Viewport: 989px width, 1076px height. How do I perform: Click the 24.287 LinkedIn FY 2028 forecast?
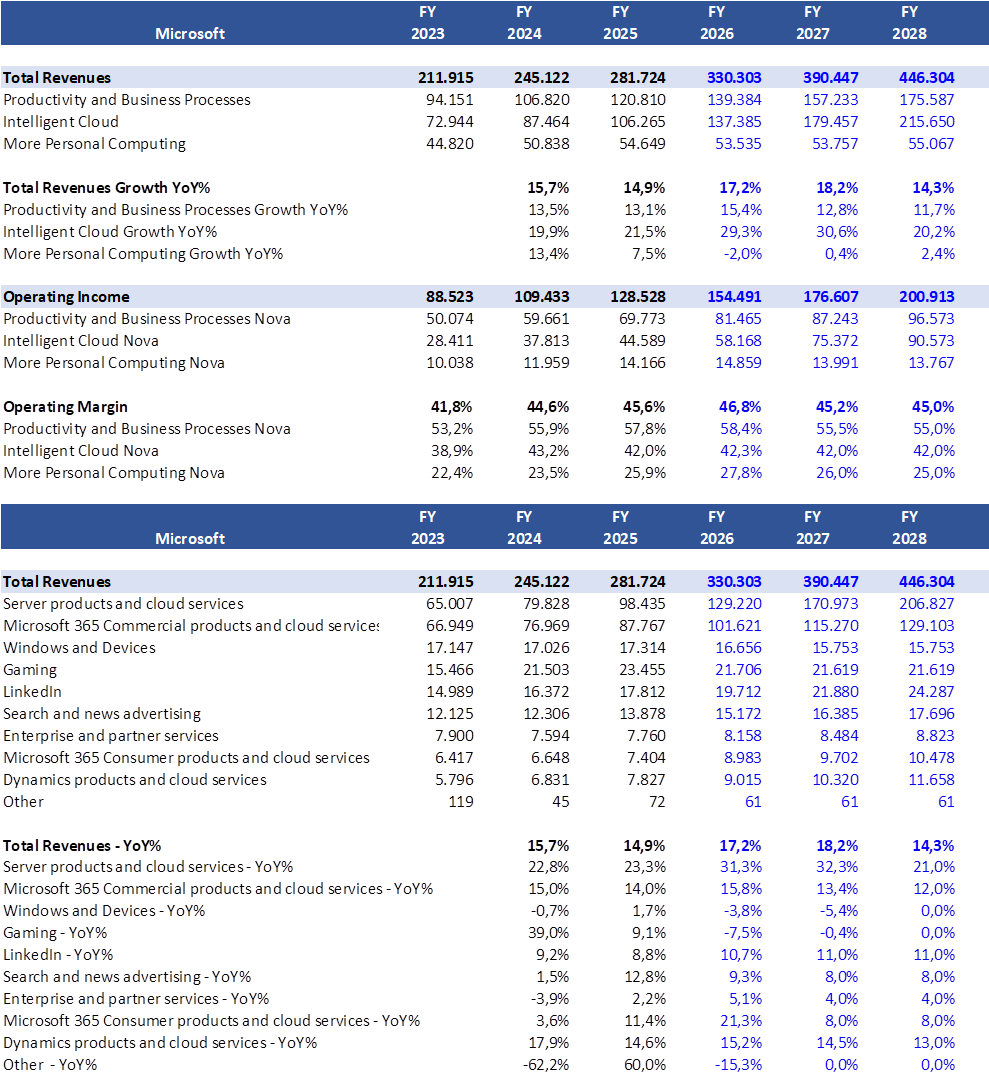tap(931, 692)
